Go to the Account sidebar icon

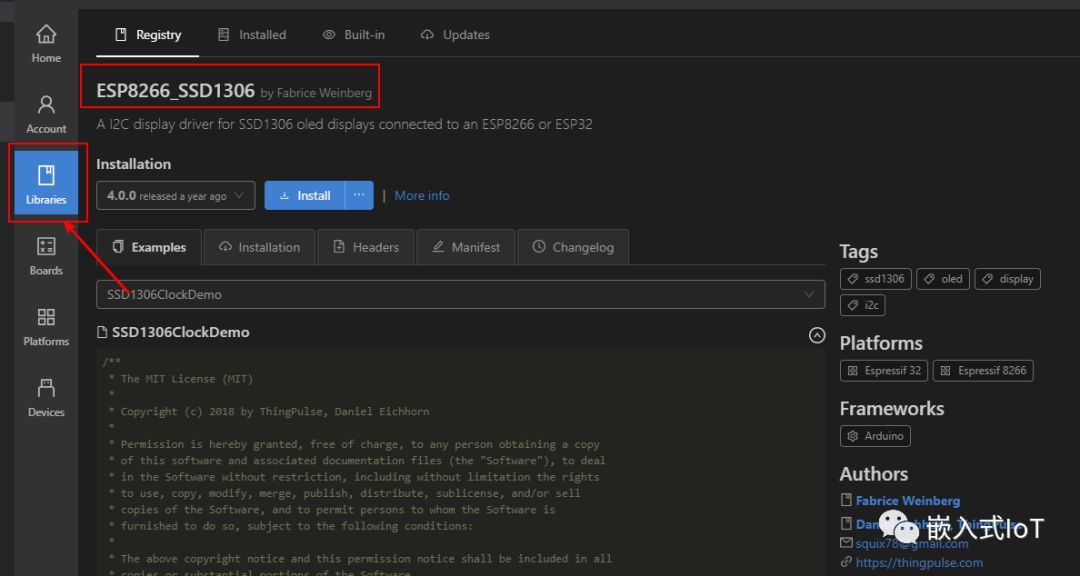[46, 114]
